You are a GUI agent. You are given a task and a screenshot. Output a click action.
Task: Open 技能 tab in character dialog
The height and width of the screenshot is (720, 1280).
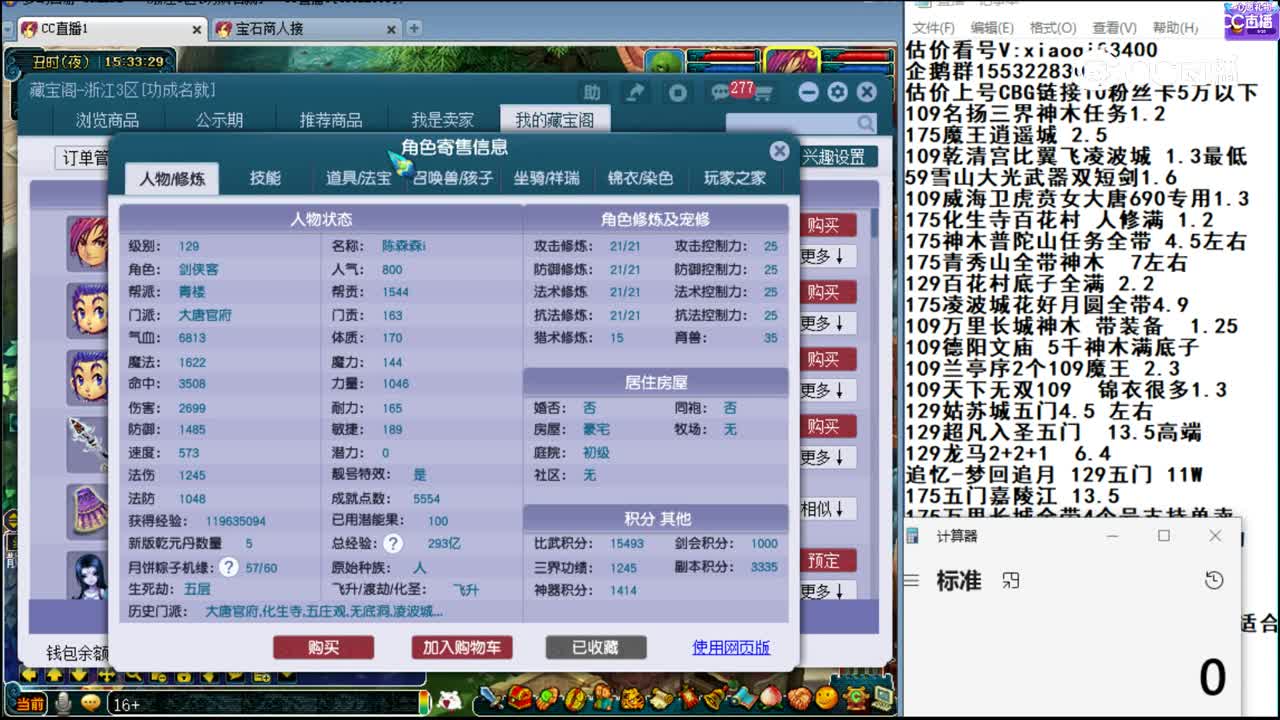[x=265, y=178]
